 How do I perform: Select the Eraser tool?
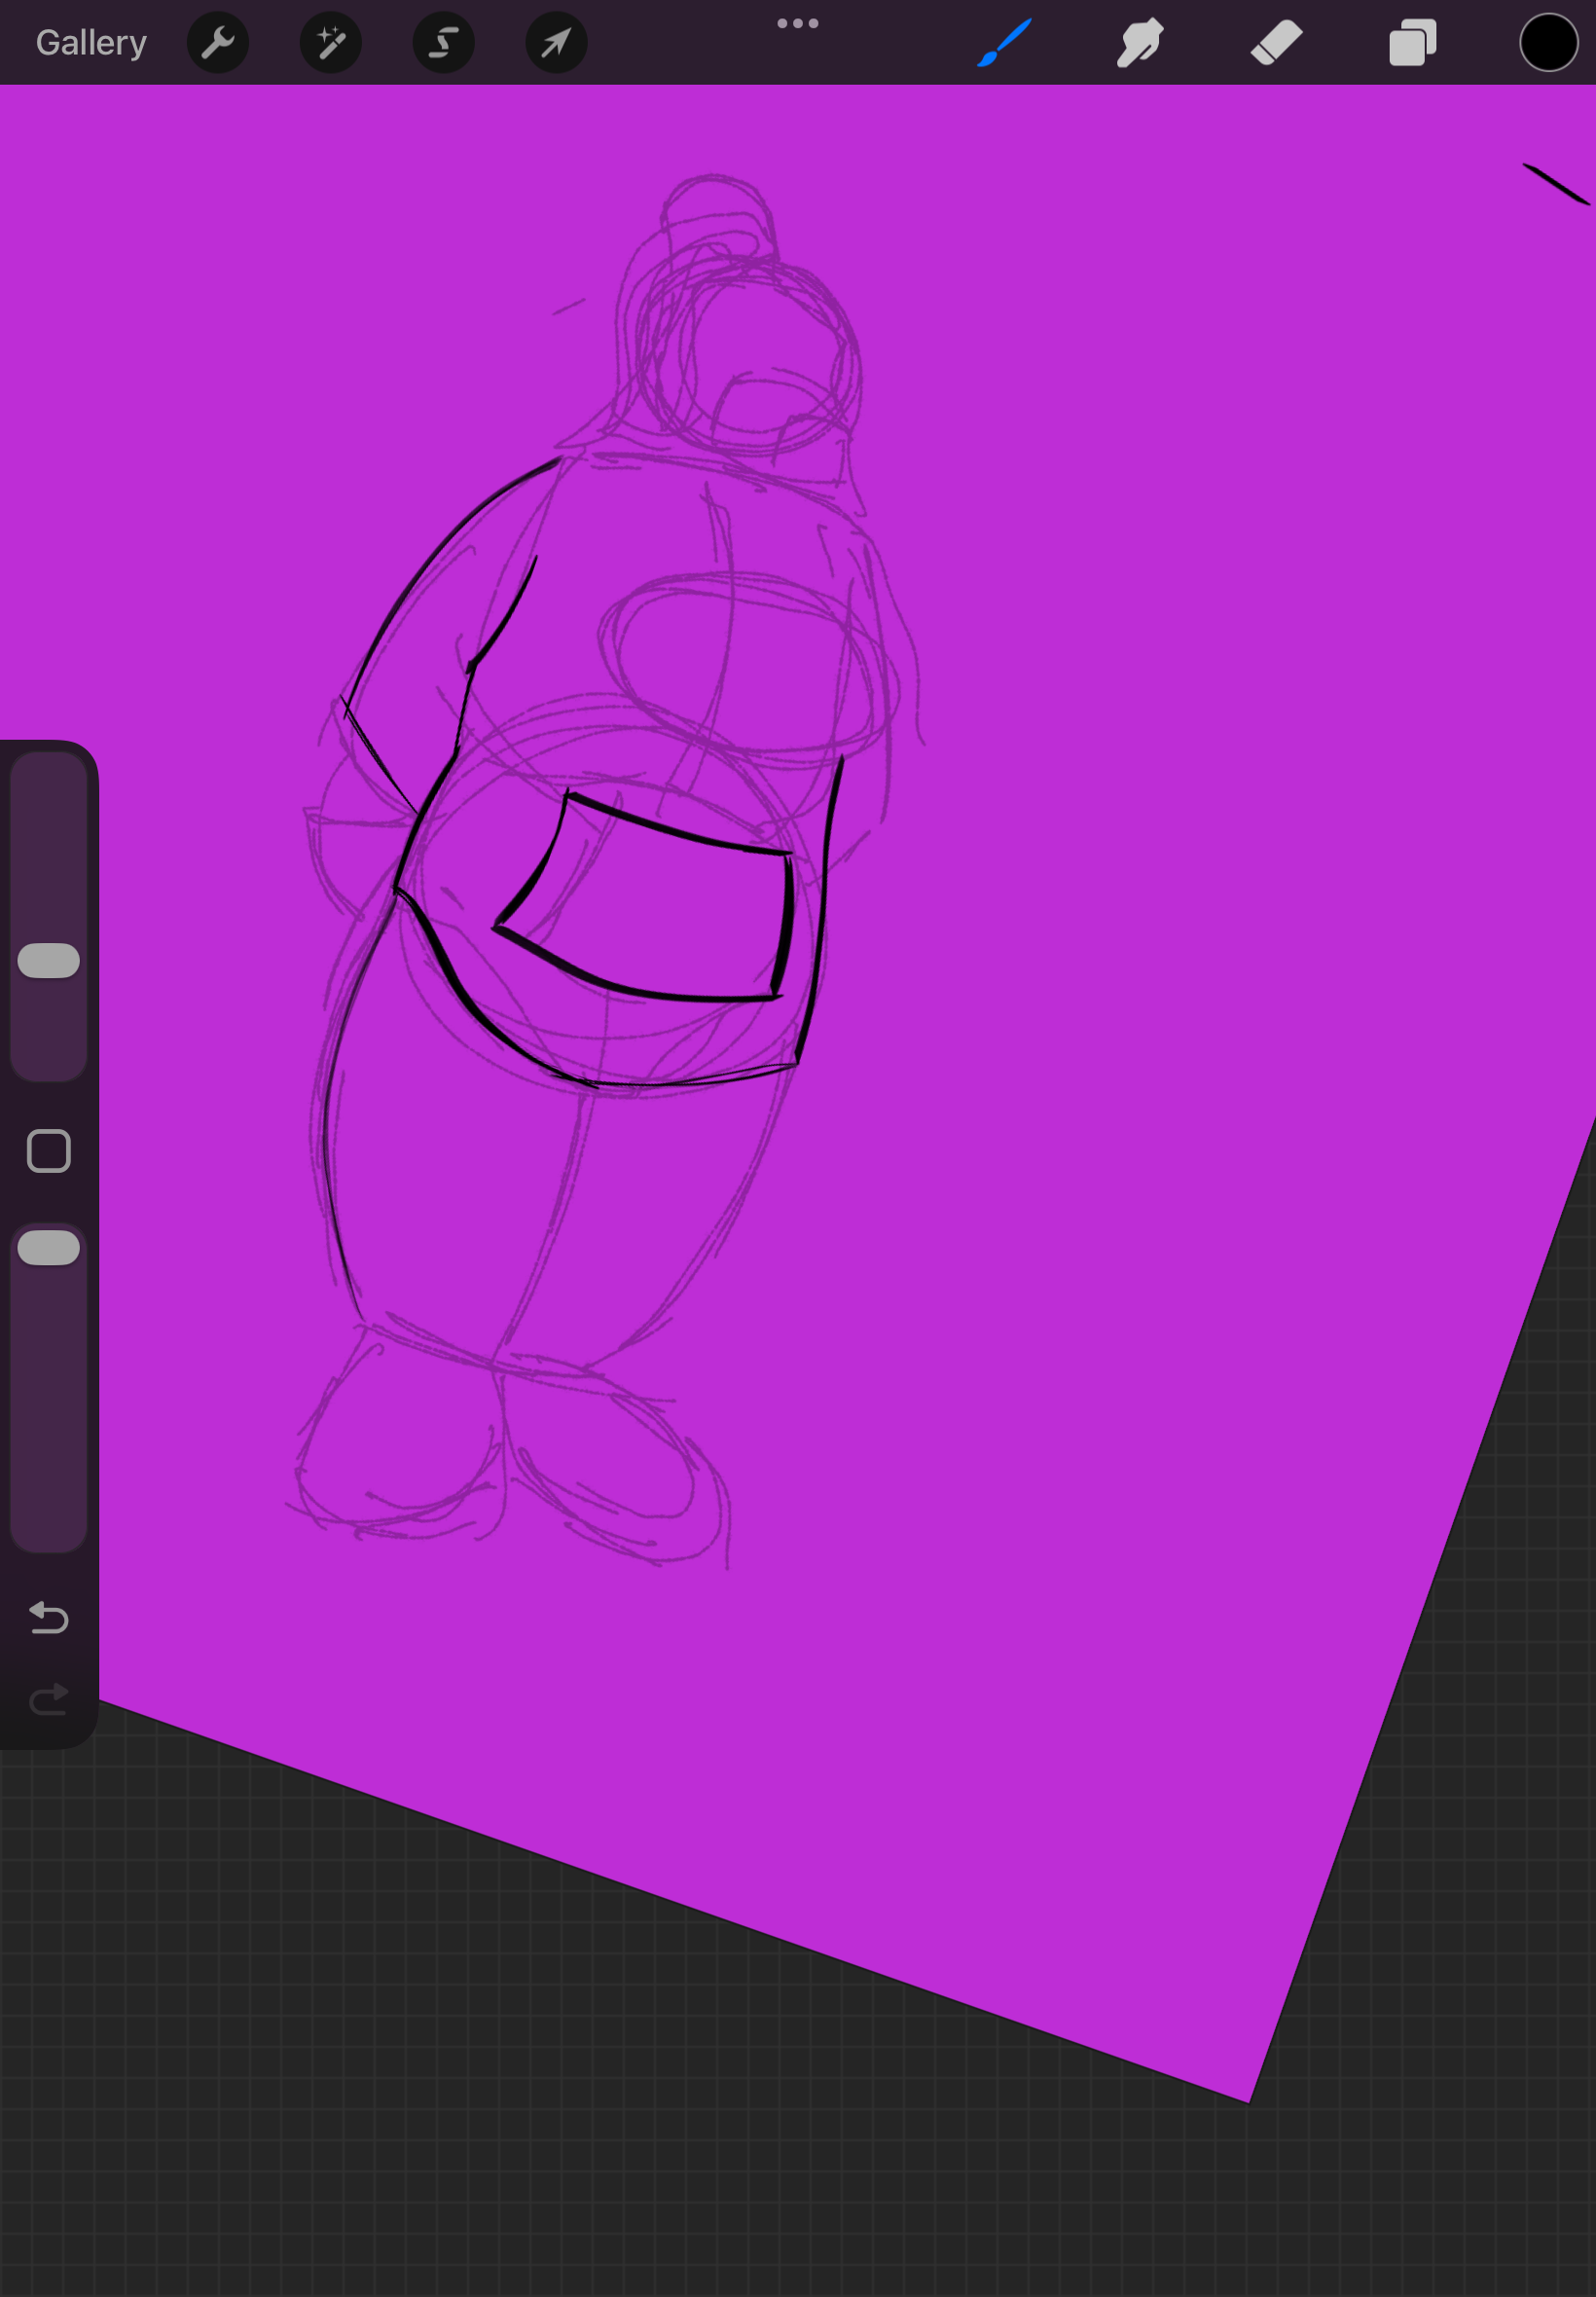[x=1276, y=43]
